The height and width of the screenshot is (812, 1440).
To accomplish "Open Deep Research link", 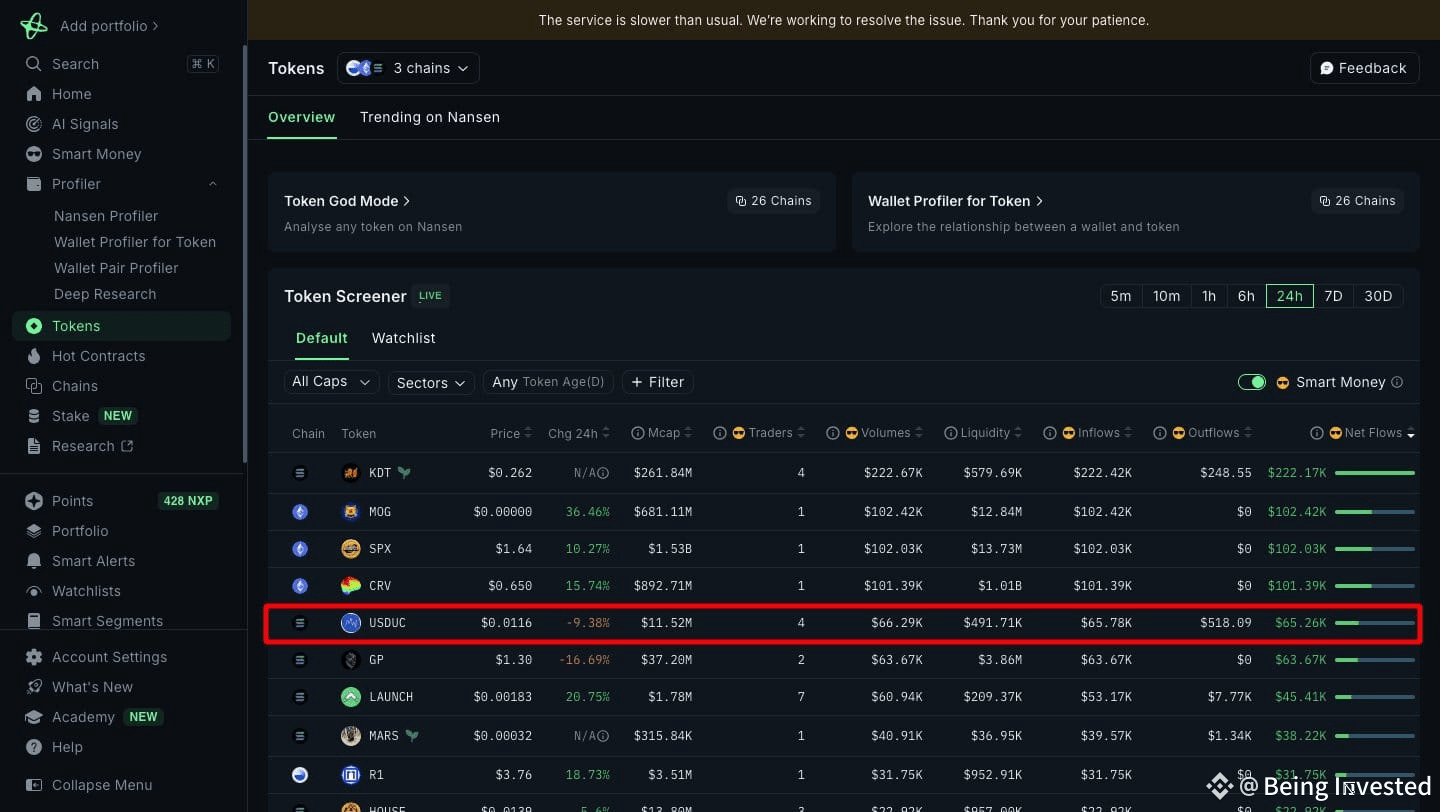I will pos(105,294).
